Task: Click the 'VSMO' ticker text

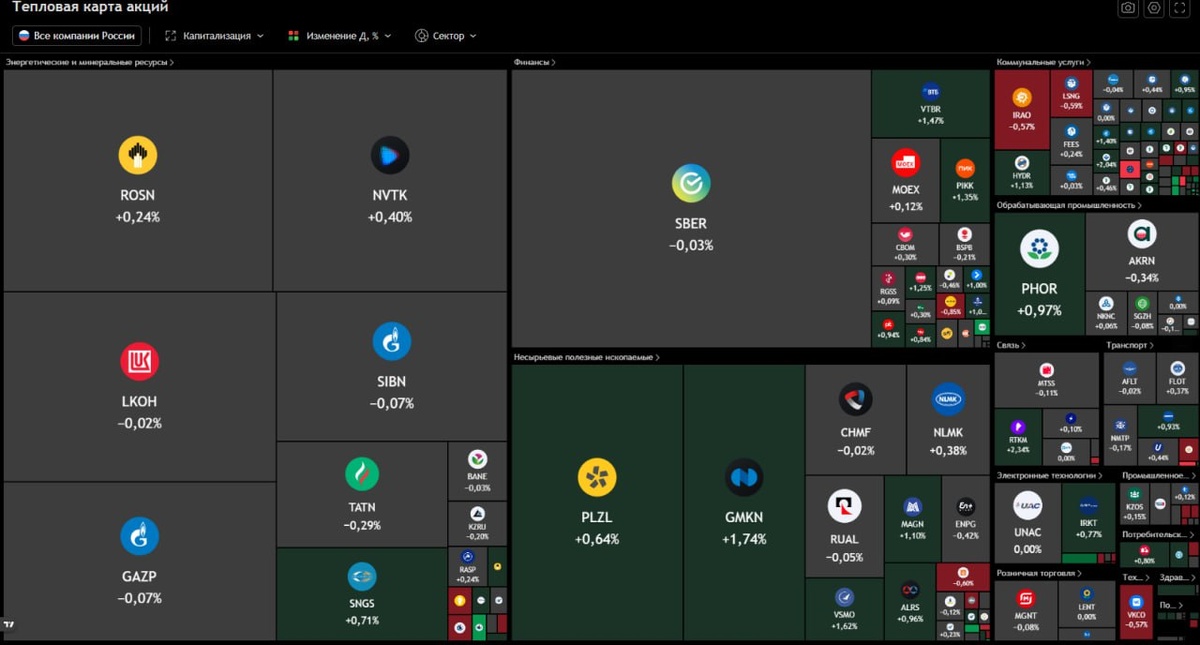Action: point(844,615)
